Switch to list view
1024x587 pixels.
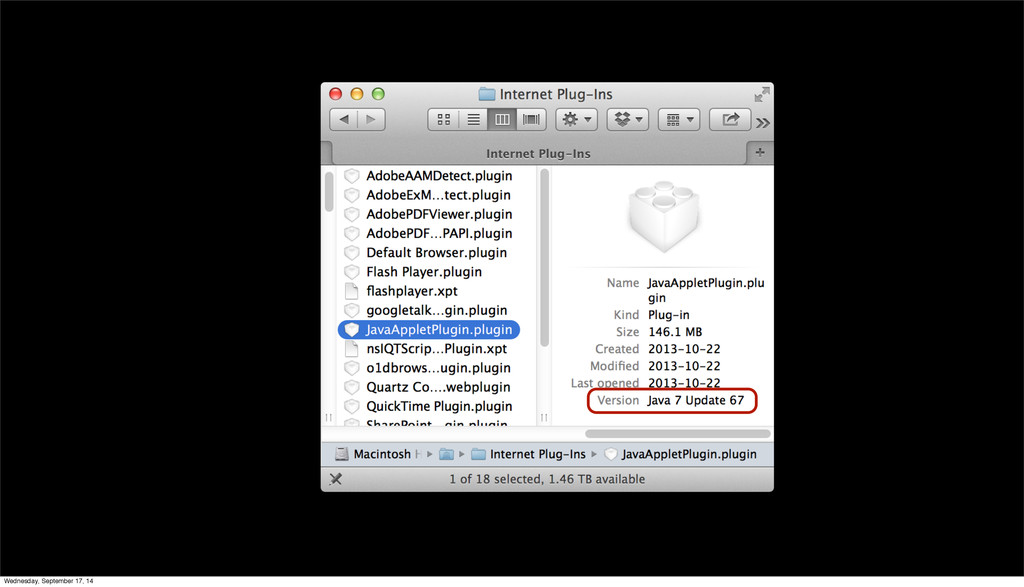click(473, 119)
